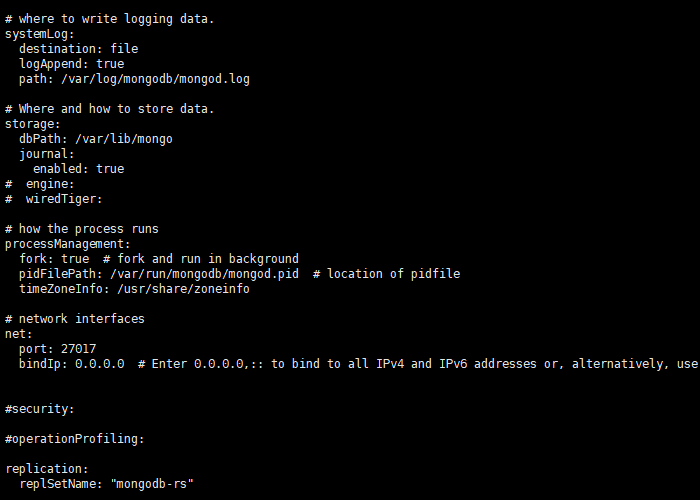700x500 pixels.
Task: Click the journal: key line
Action: (47, 154)
